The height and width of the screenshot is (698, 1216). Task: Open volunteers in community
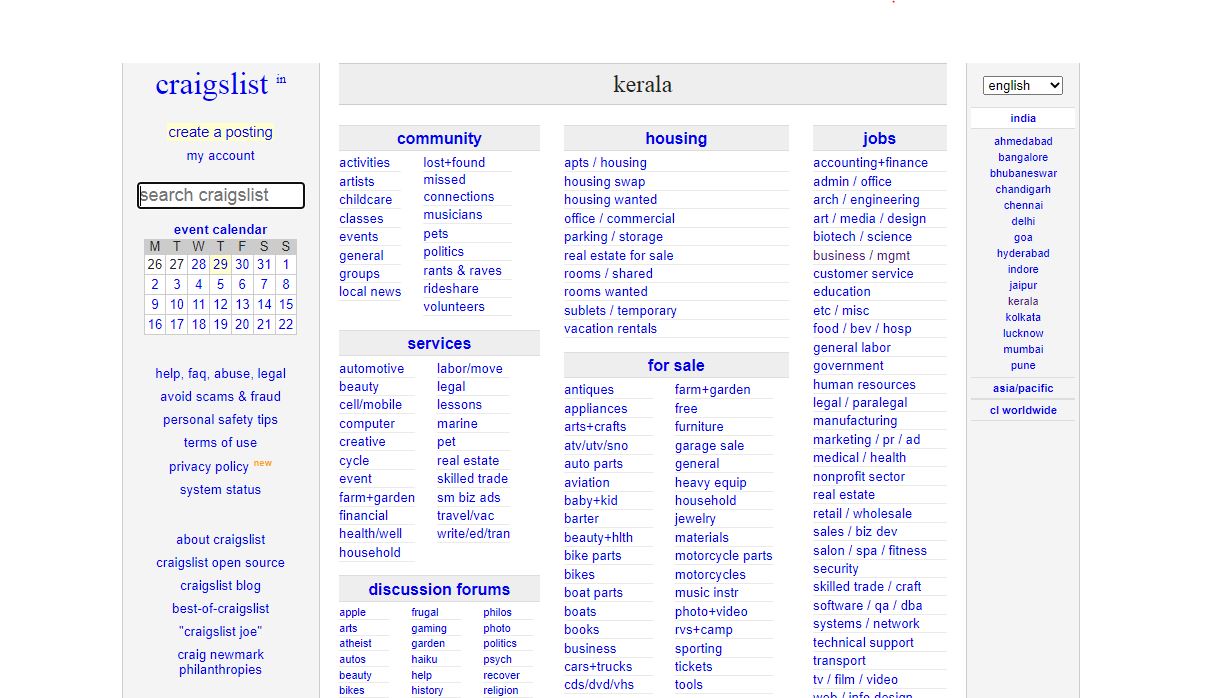point(454,307)
